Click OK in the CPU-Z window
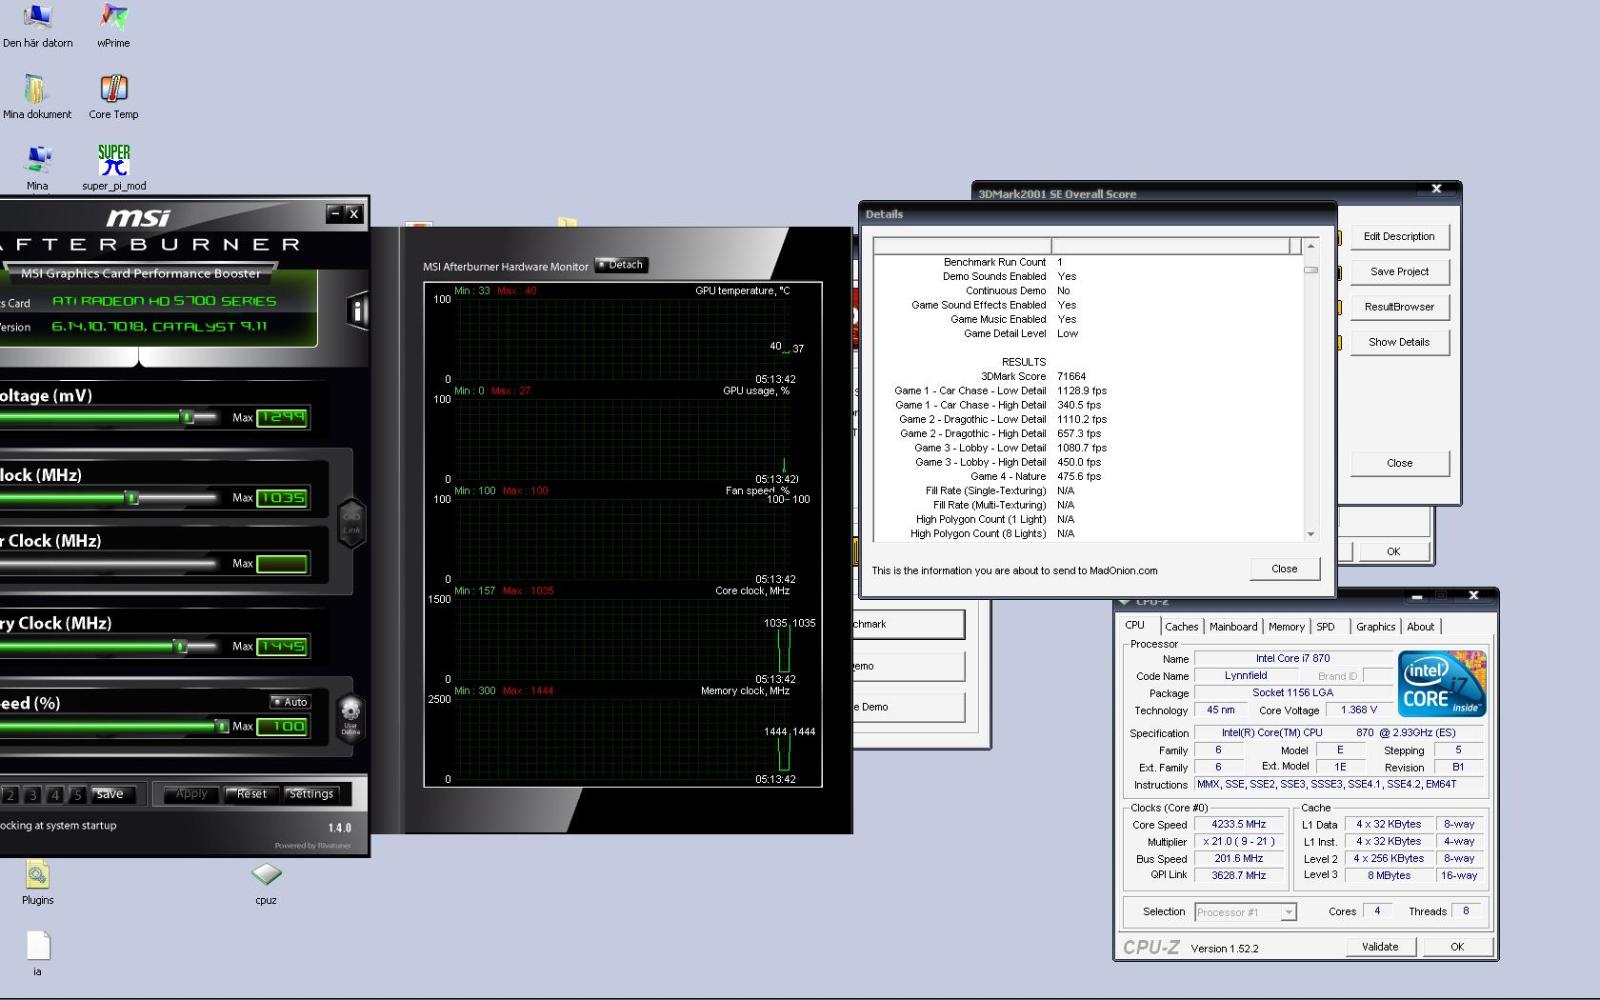 point(1457,947)
